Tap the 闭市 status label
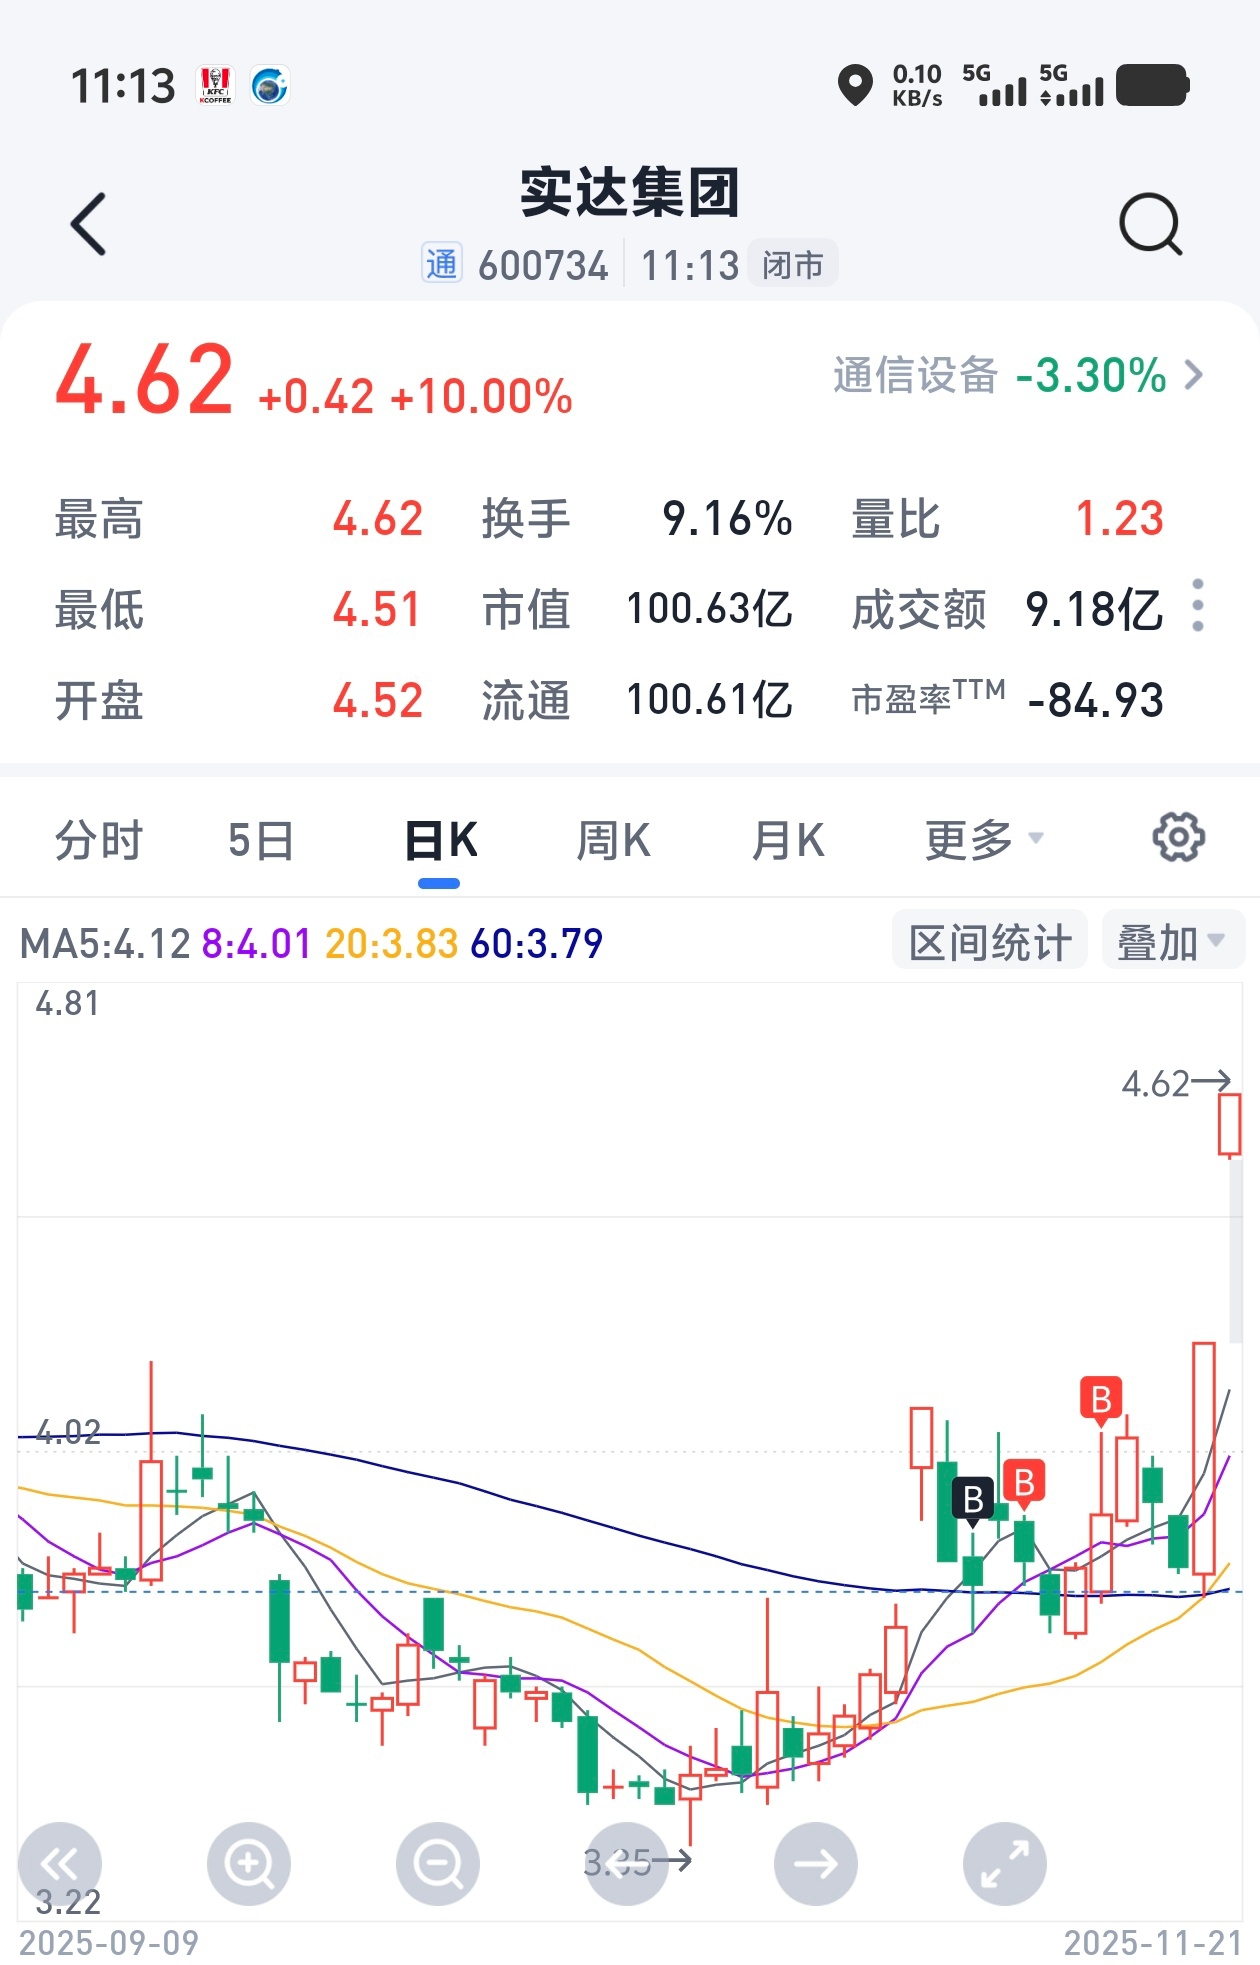 792,264
